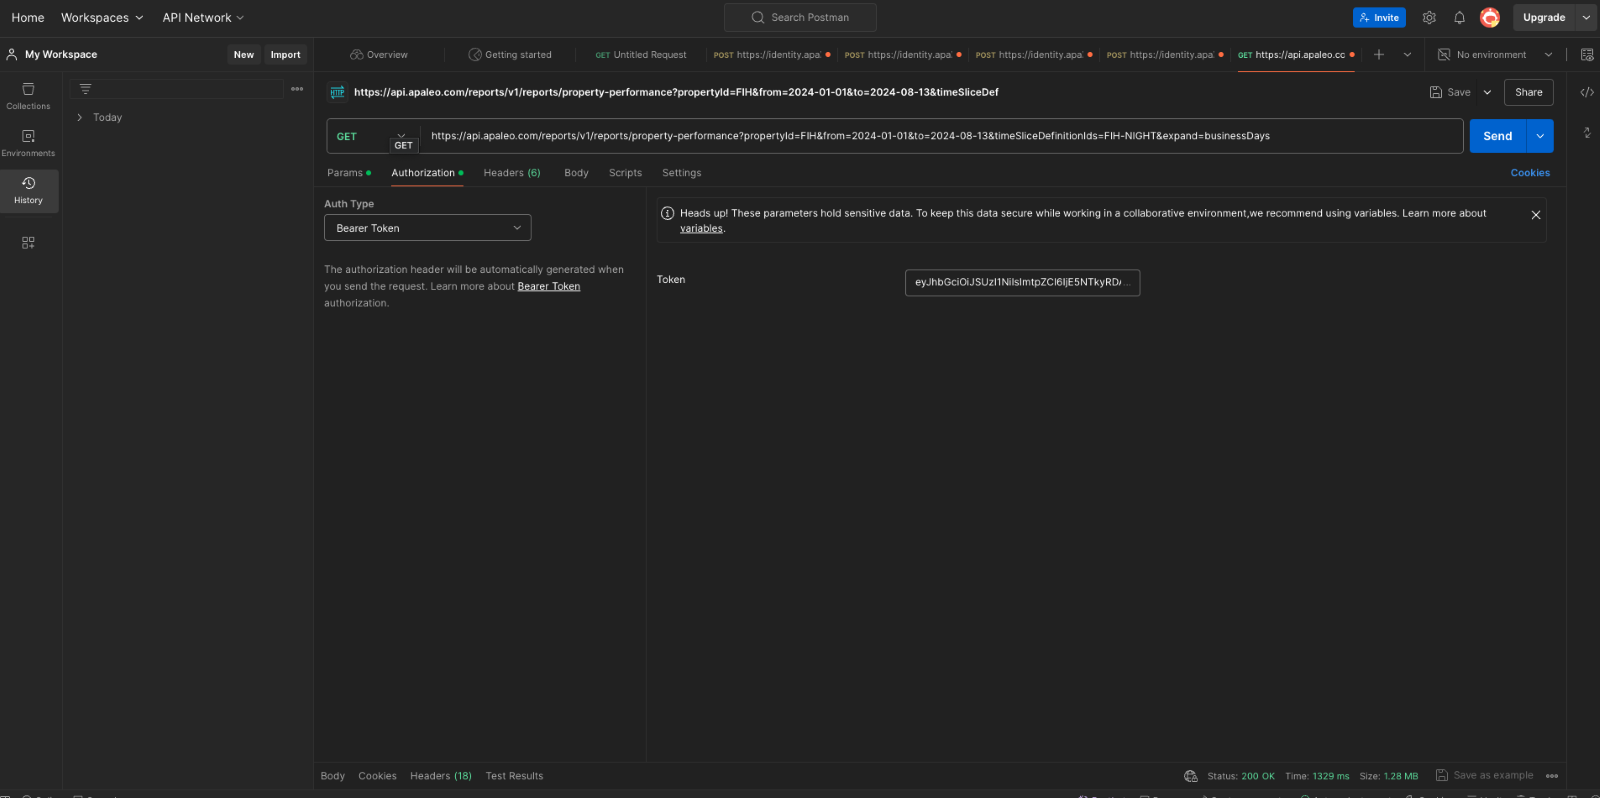Open the request Settings tab
The height and width of the screenshot is (798, 1600).
681,173
